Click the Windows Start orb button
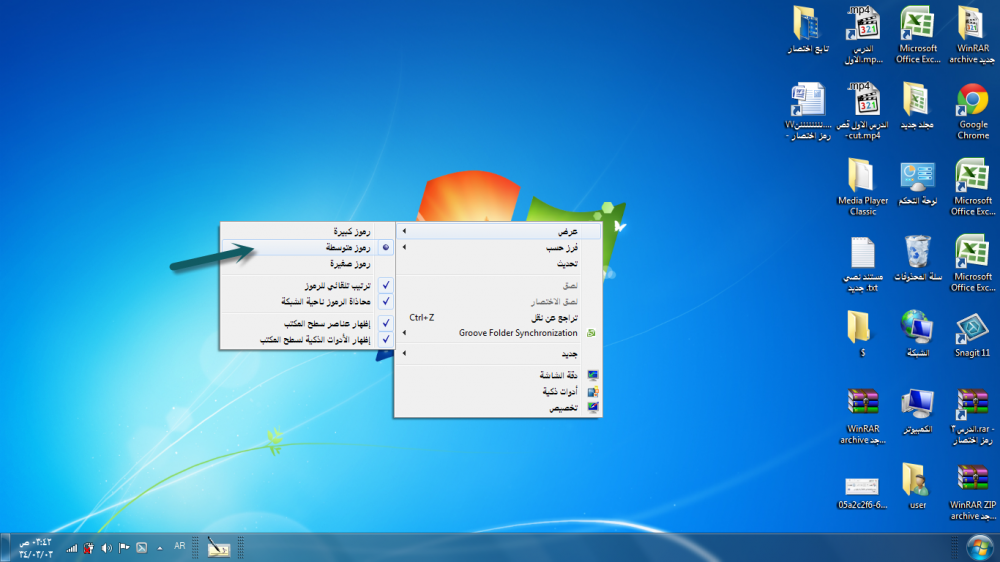The height and width of the screenshot is (562, 1000). (979, 547)
